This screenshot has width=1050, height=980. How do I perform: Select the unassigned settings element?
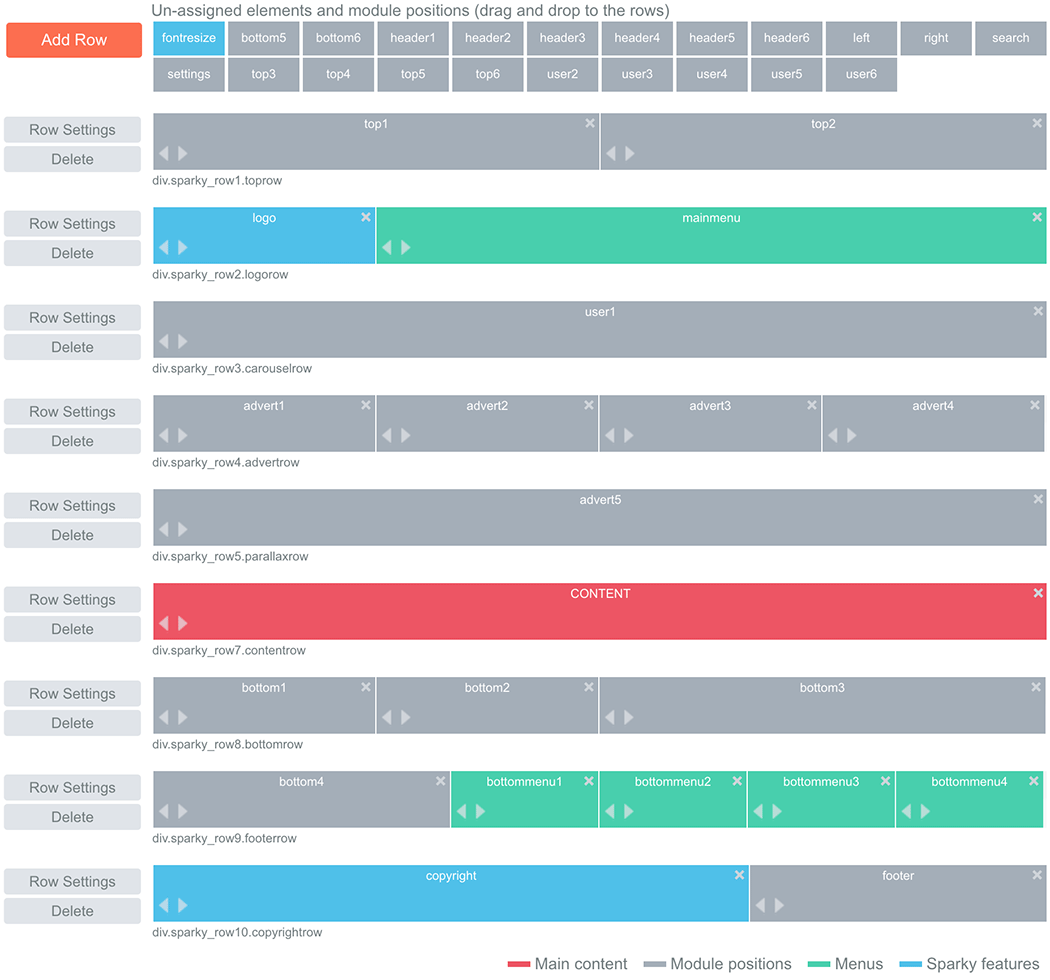coord(189,74)
